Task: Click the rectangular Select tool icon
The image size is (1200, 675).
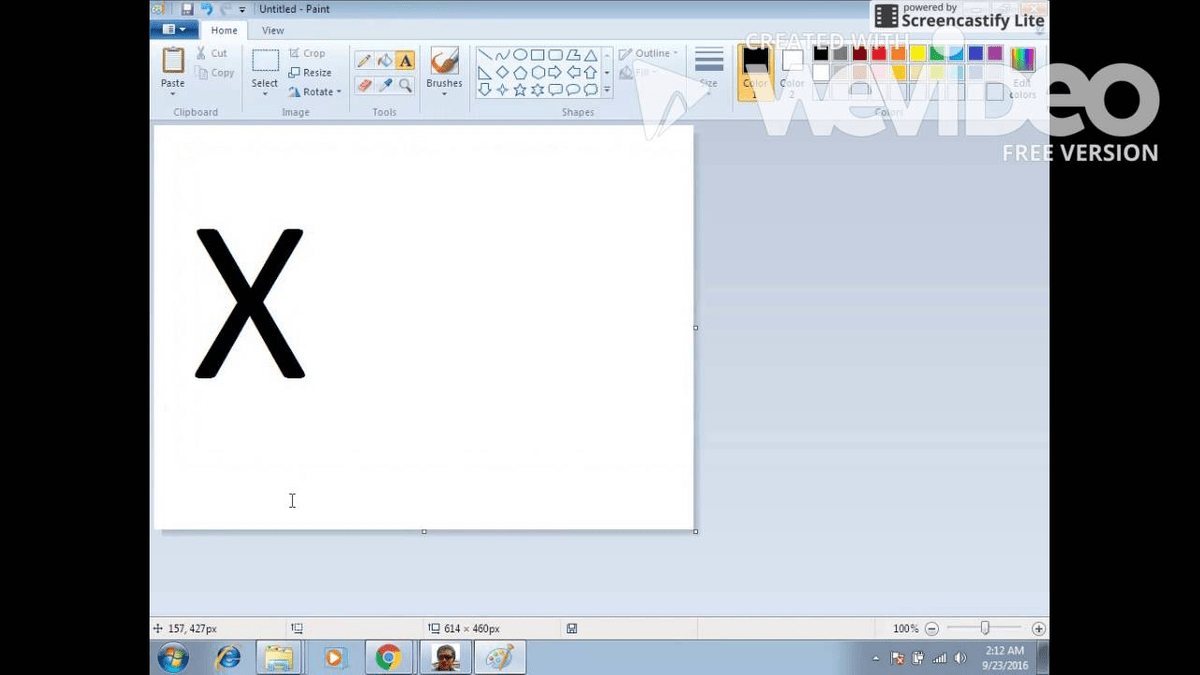Action: (x=265, y=61)
